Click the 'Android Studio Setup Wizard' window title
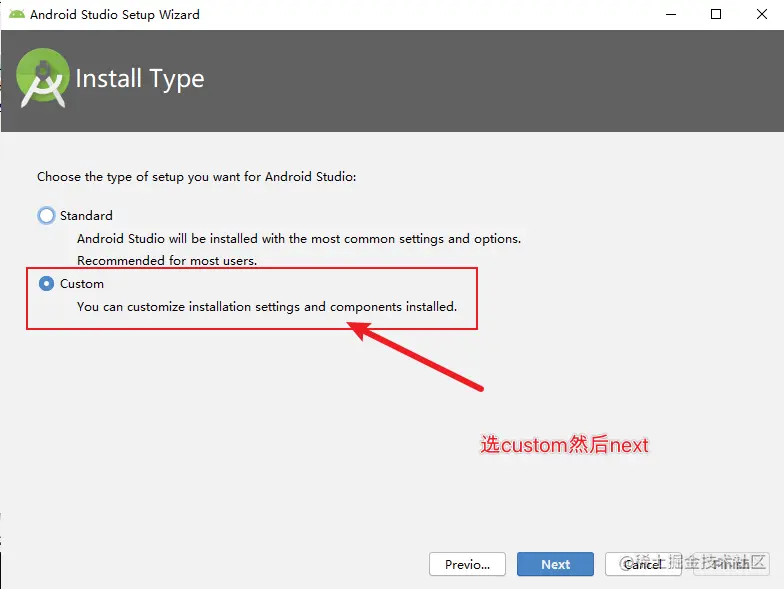 tap(114, 14)
